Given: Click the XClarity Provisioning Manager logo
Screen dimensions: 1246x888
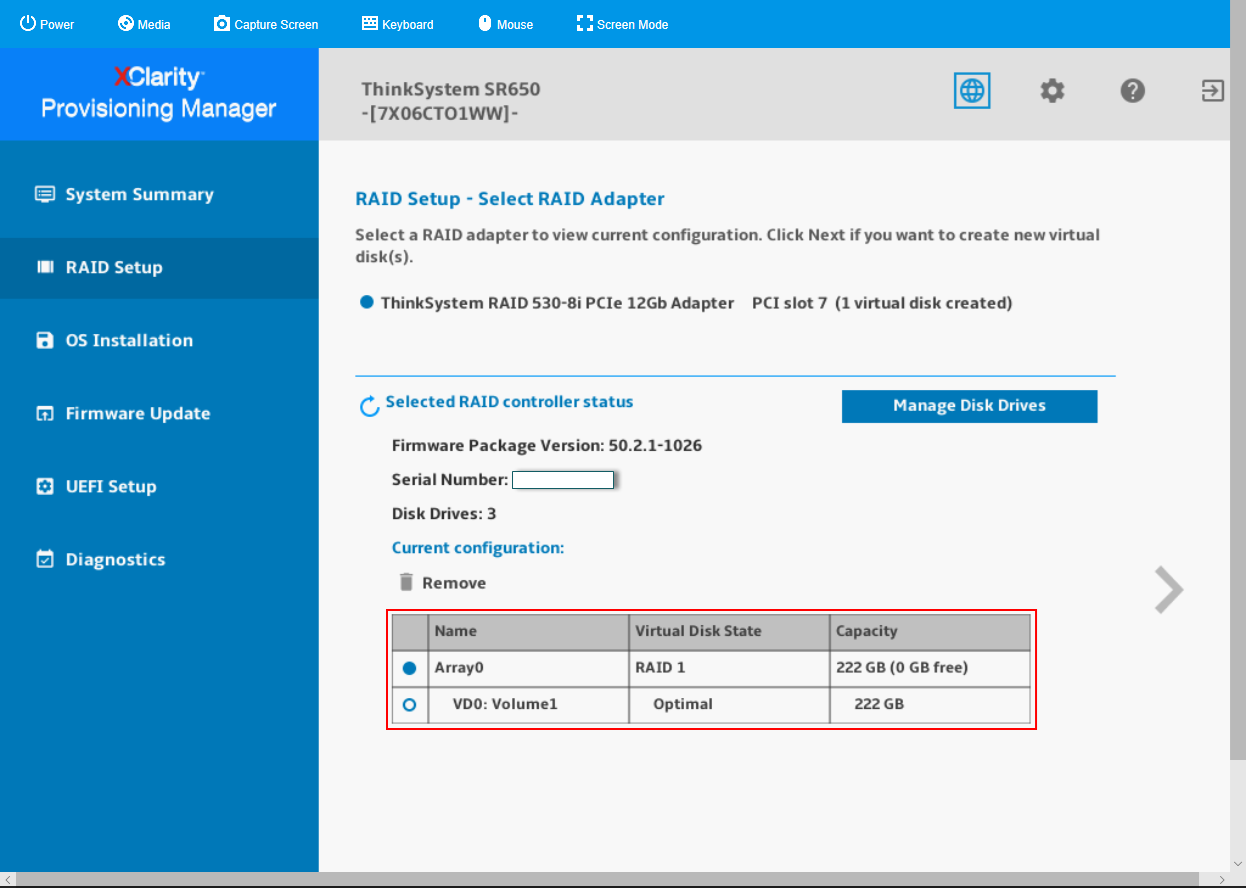Looking at the screenshot, I should [159, 94].
